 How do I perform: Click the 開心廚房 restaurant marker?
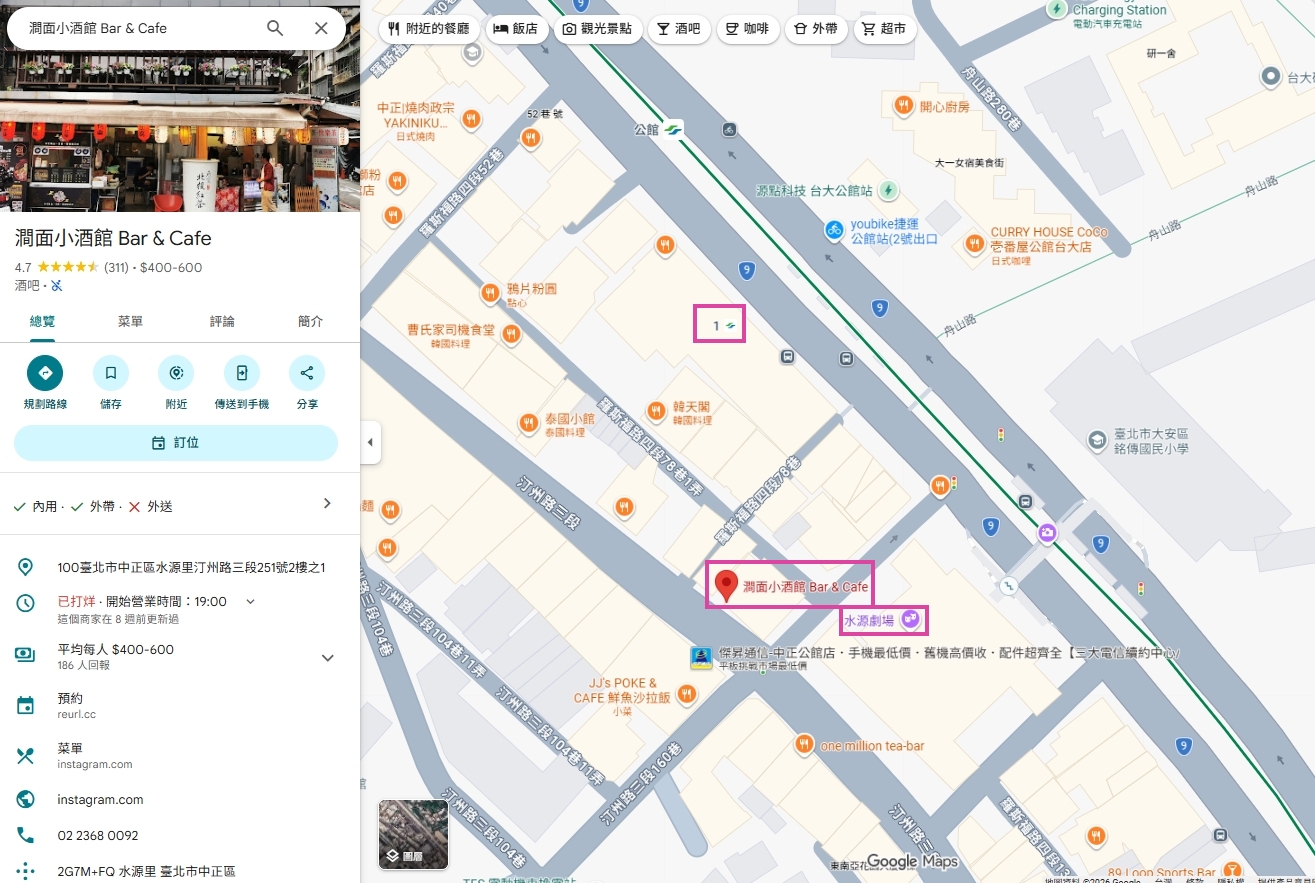(903, 104)
